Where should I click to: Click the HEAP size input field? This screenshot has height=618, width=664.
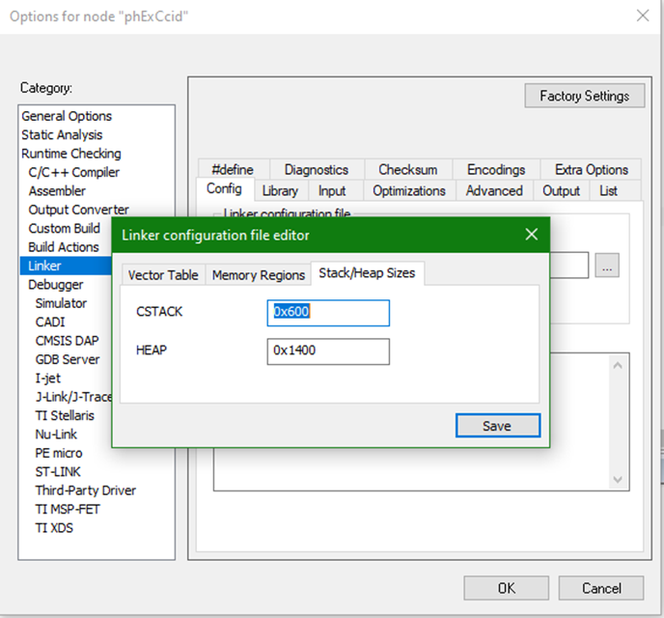coord(328,351)
